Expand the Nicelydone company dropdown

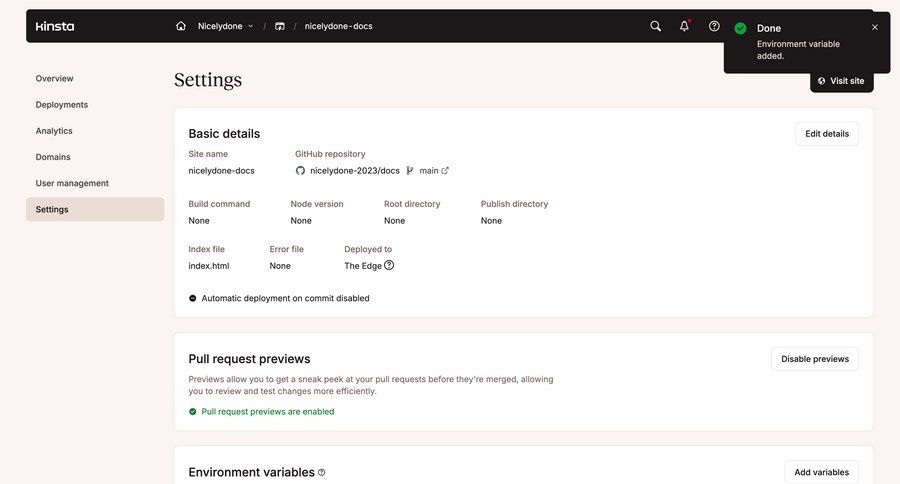click(226, 26)
